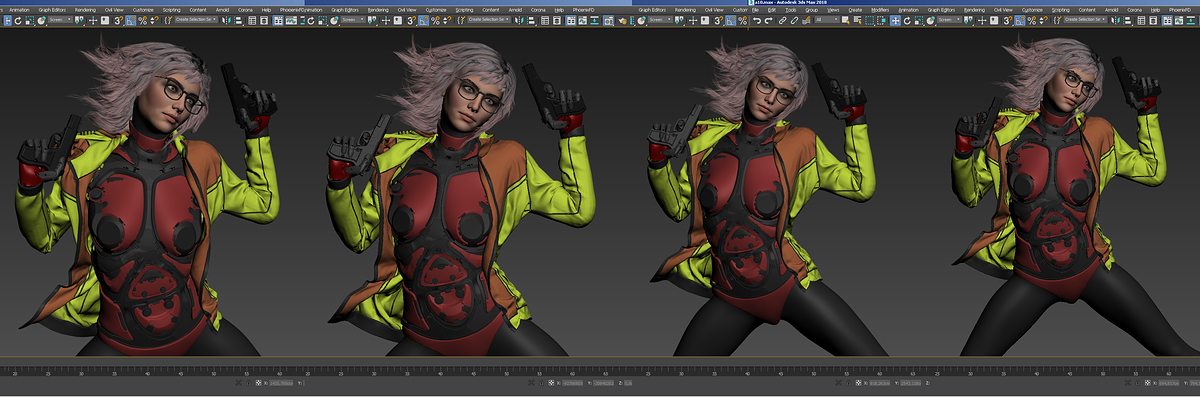Activate the Select Object tool
The width and height of the screenshot is (1200, 397).
845,20
